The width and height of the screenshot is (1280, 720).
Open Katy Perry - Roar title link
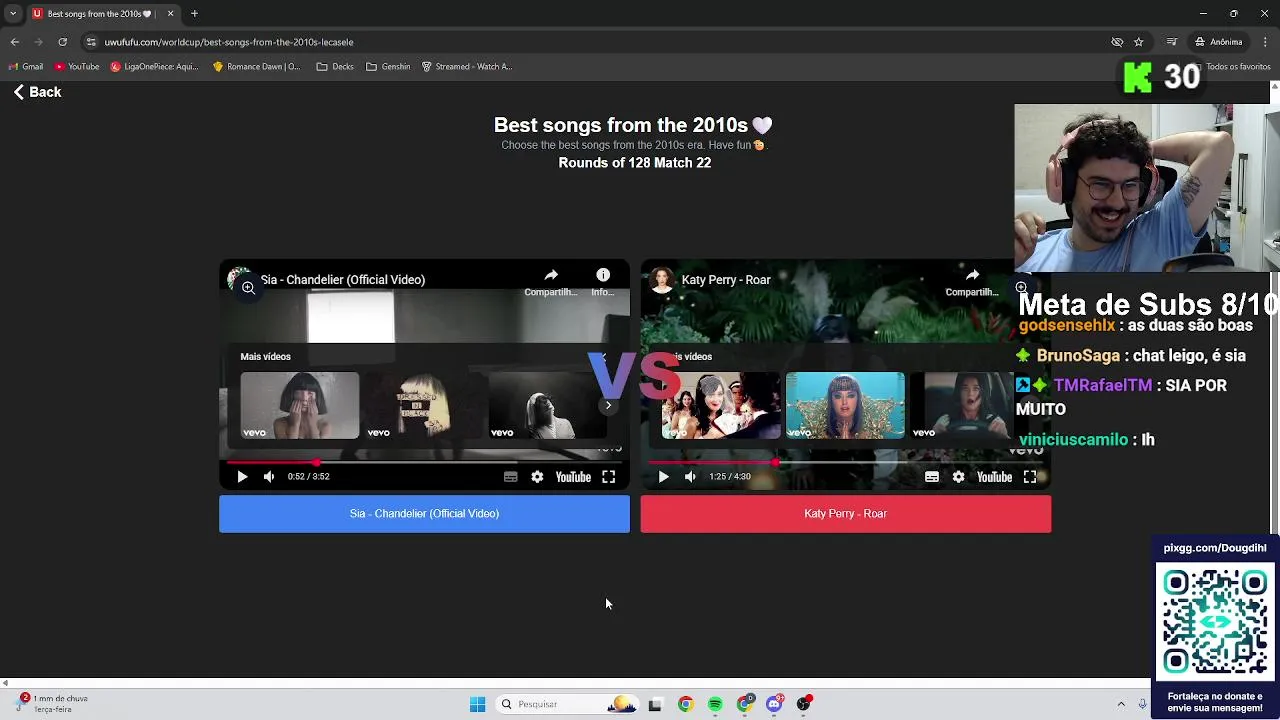(726, 280)
